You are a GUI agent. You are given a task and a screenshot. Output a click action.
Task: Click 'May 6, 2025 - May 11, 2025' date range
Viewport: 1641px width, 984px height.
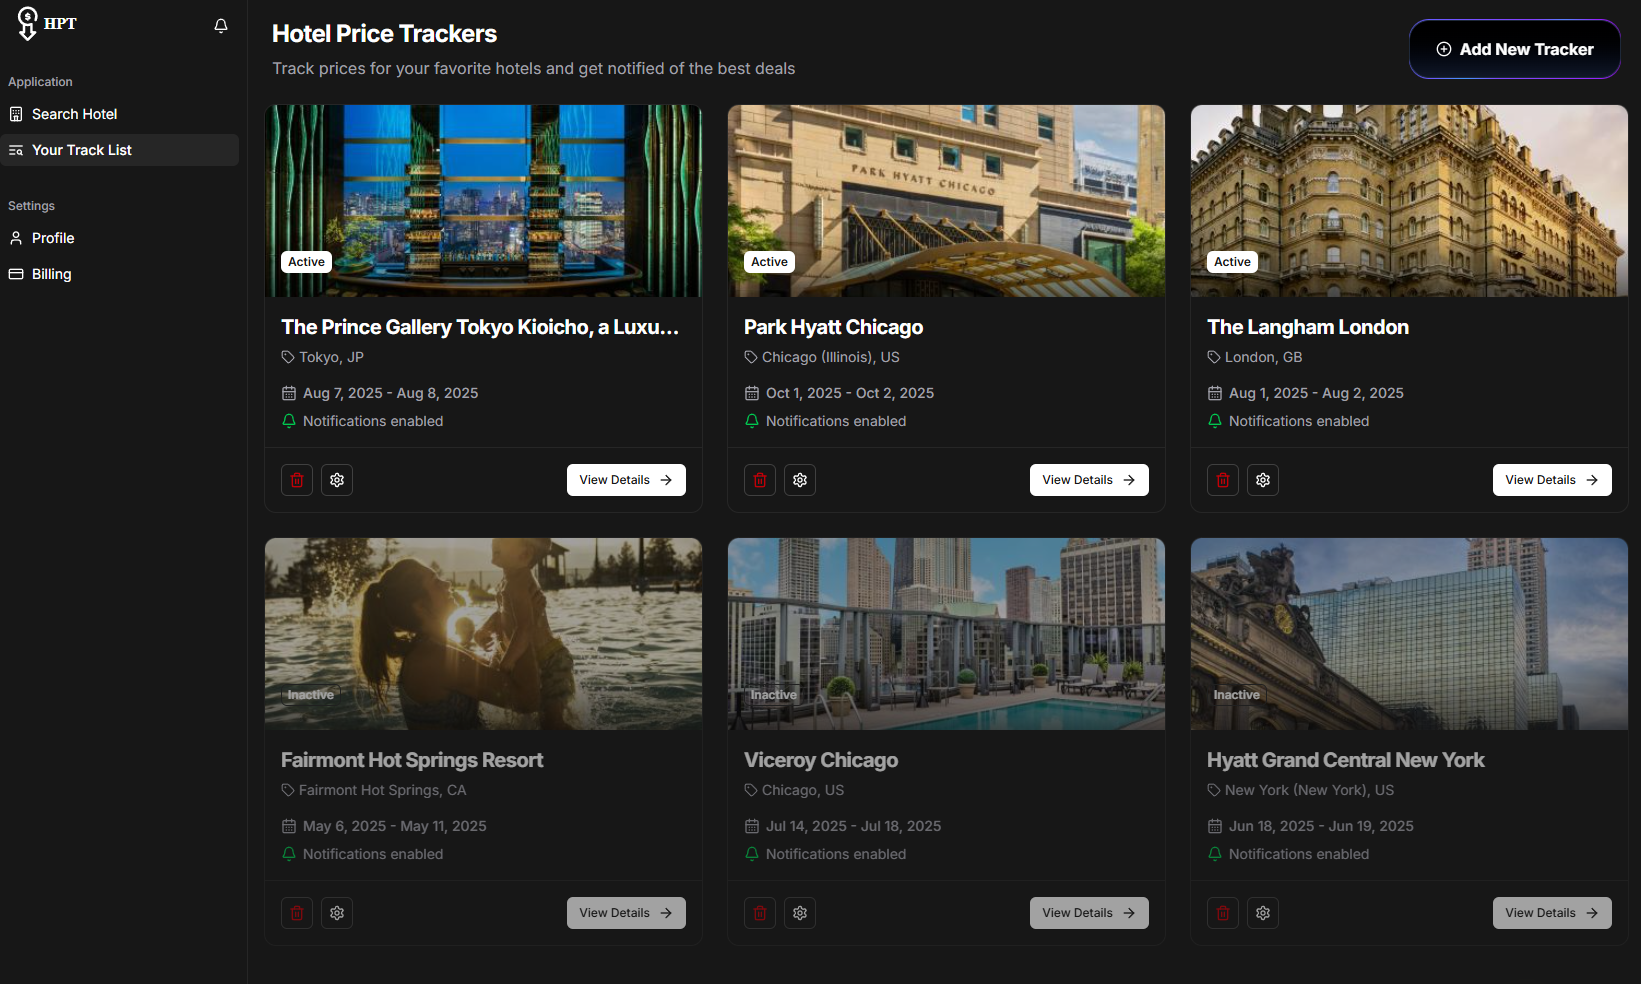point(395,826)
